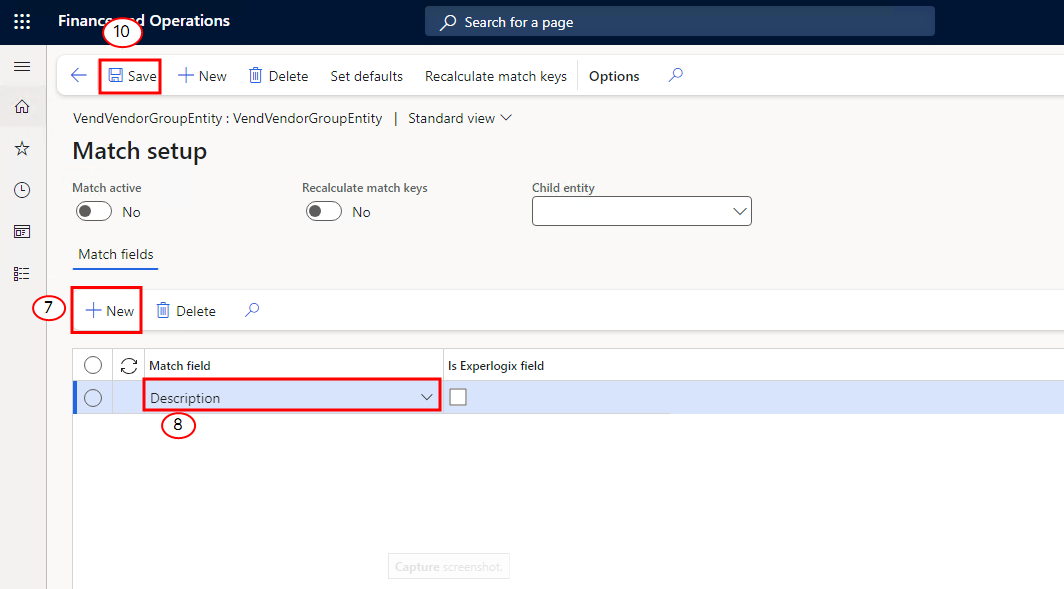
Task: Click the Save button
Action: (133, 76)
